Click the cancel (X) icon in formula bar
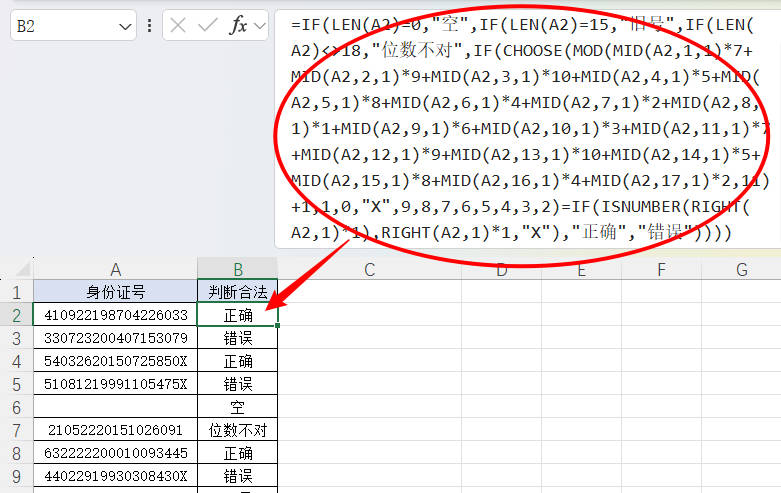Viewport: 781px width, 493px height. [x=178, y=26]
